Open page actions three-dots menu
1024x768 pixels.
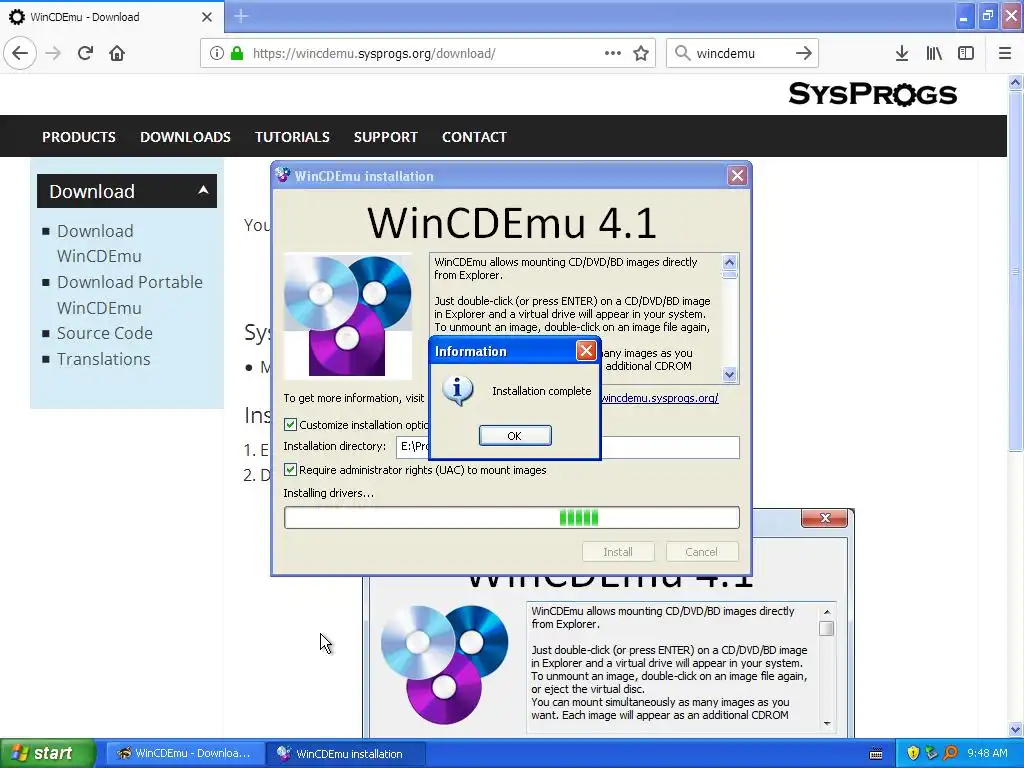(x=613, y=53)
